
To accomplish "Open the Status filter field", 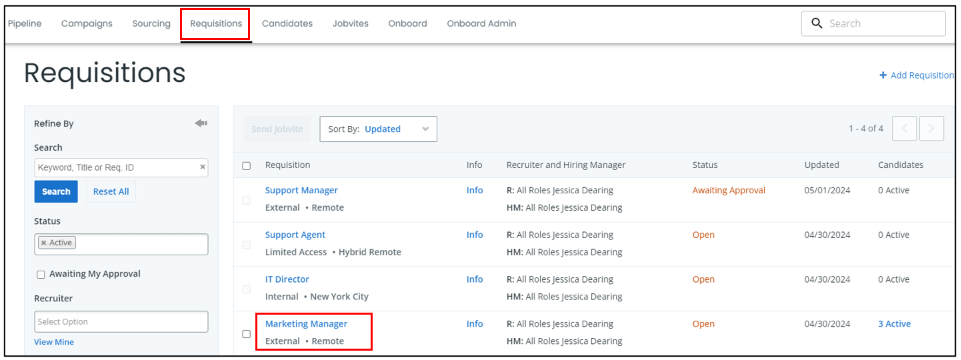I will (121, 244).
